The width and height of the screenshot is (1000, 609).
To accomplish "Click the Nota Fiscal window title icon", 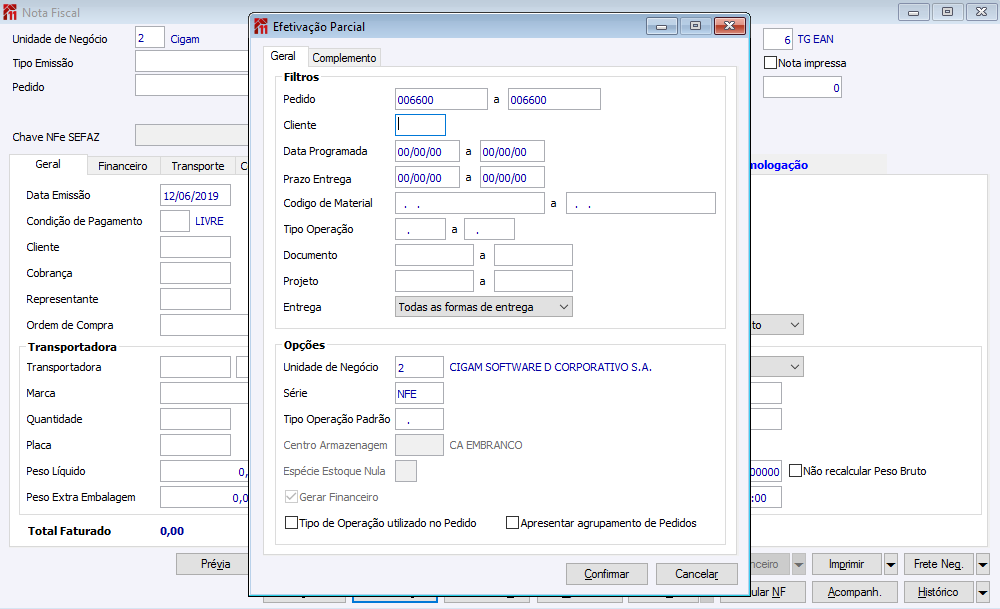I will pos(10,12).
